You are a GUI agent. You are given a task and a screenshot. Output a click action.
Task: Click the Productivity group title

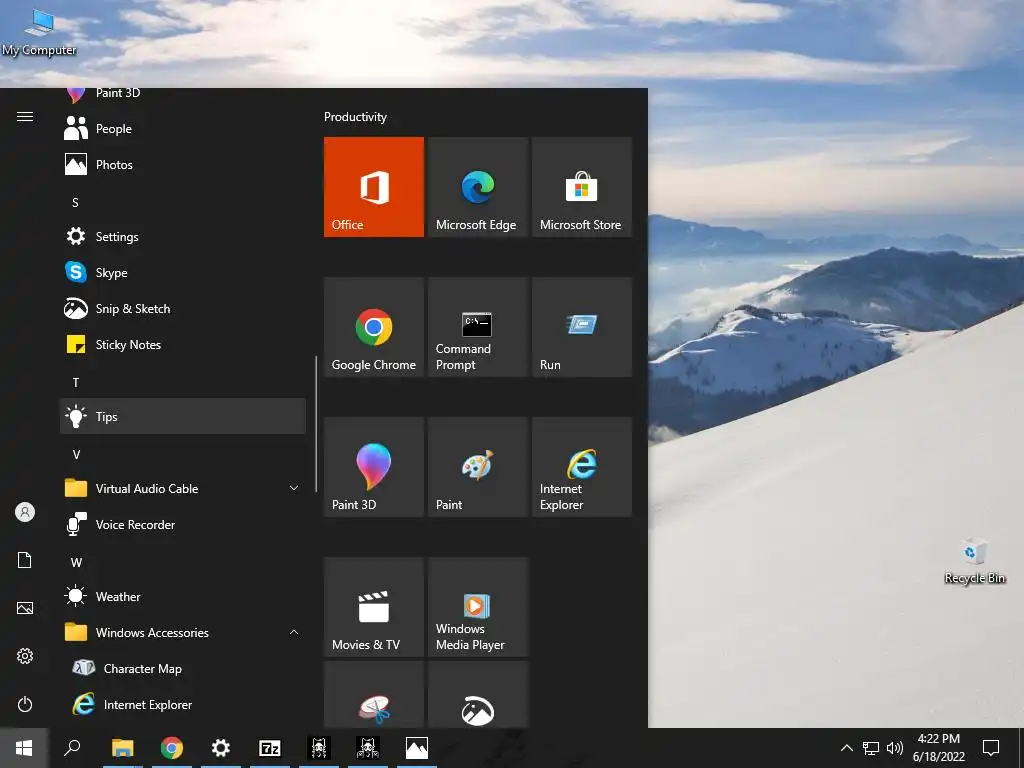pos(355,117)
